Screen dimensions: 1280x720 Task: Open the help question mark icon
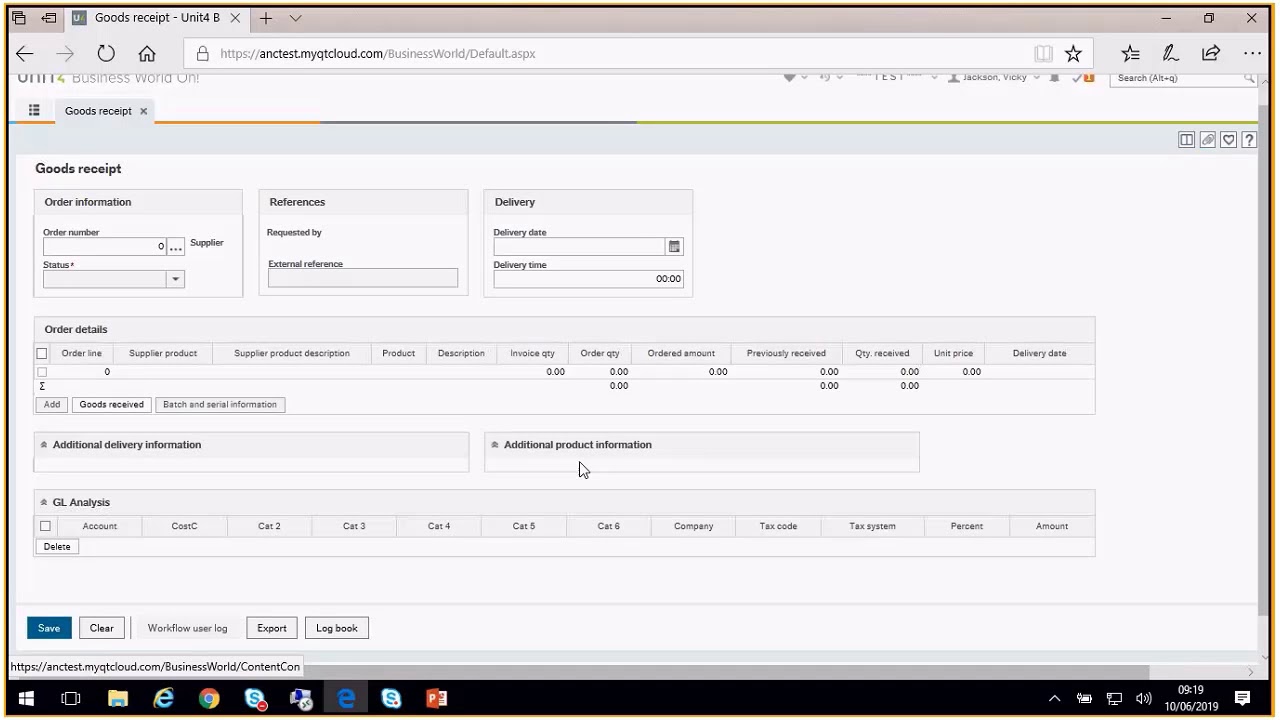coord(1249,140)
